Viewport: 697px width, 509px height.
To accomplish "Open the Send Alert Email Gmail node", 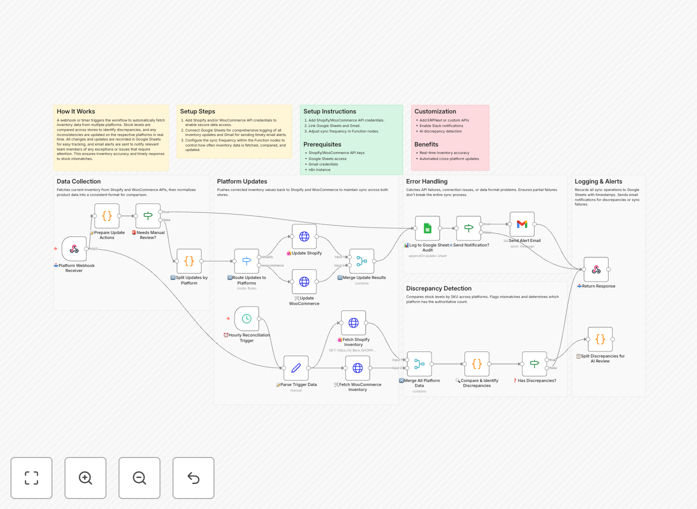I will tap(522, 224).
